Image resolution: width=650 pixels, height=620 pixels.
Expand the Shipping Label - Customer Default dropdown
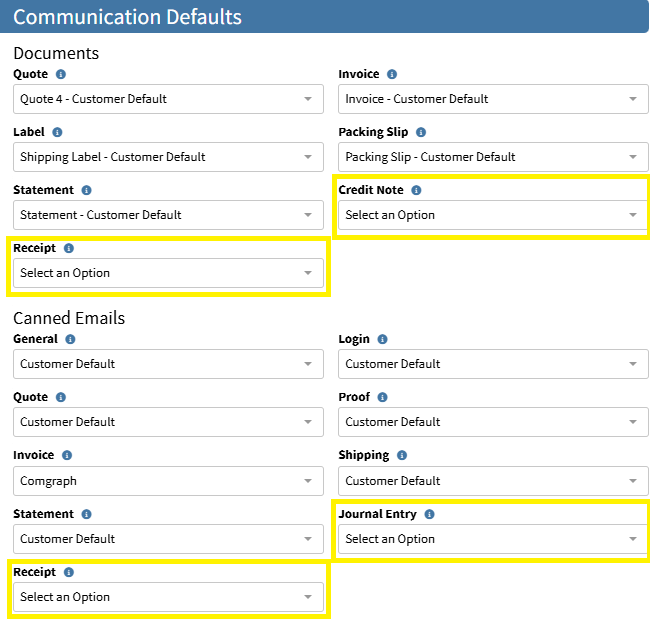click(x=168, y=157)
